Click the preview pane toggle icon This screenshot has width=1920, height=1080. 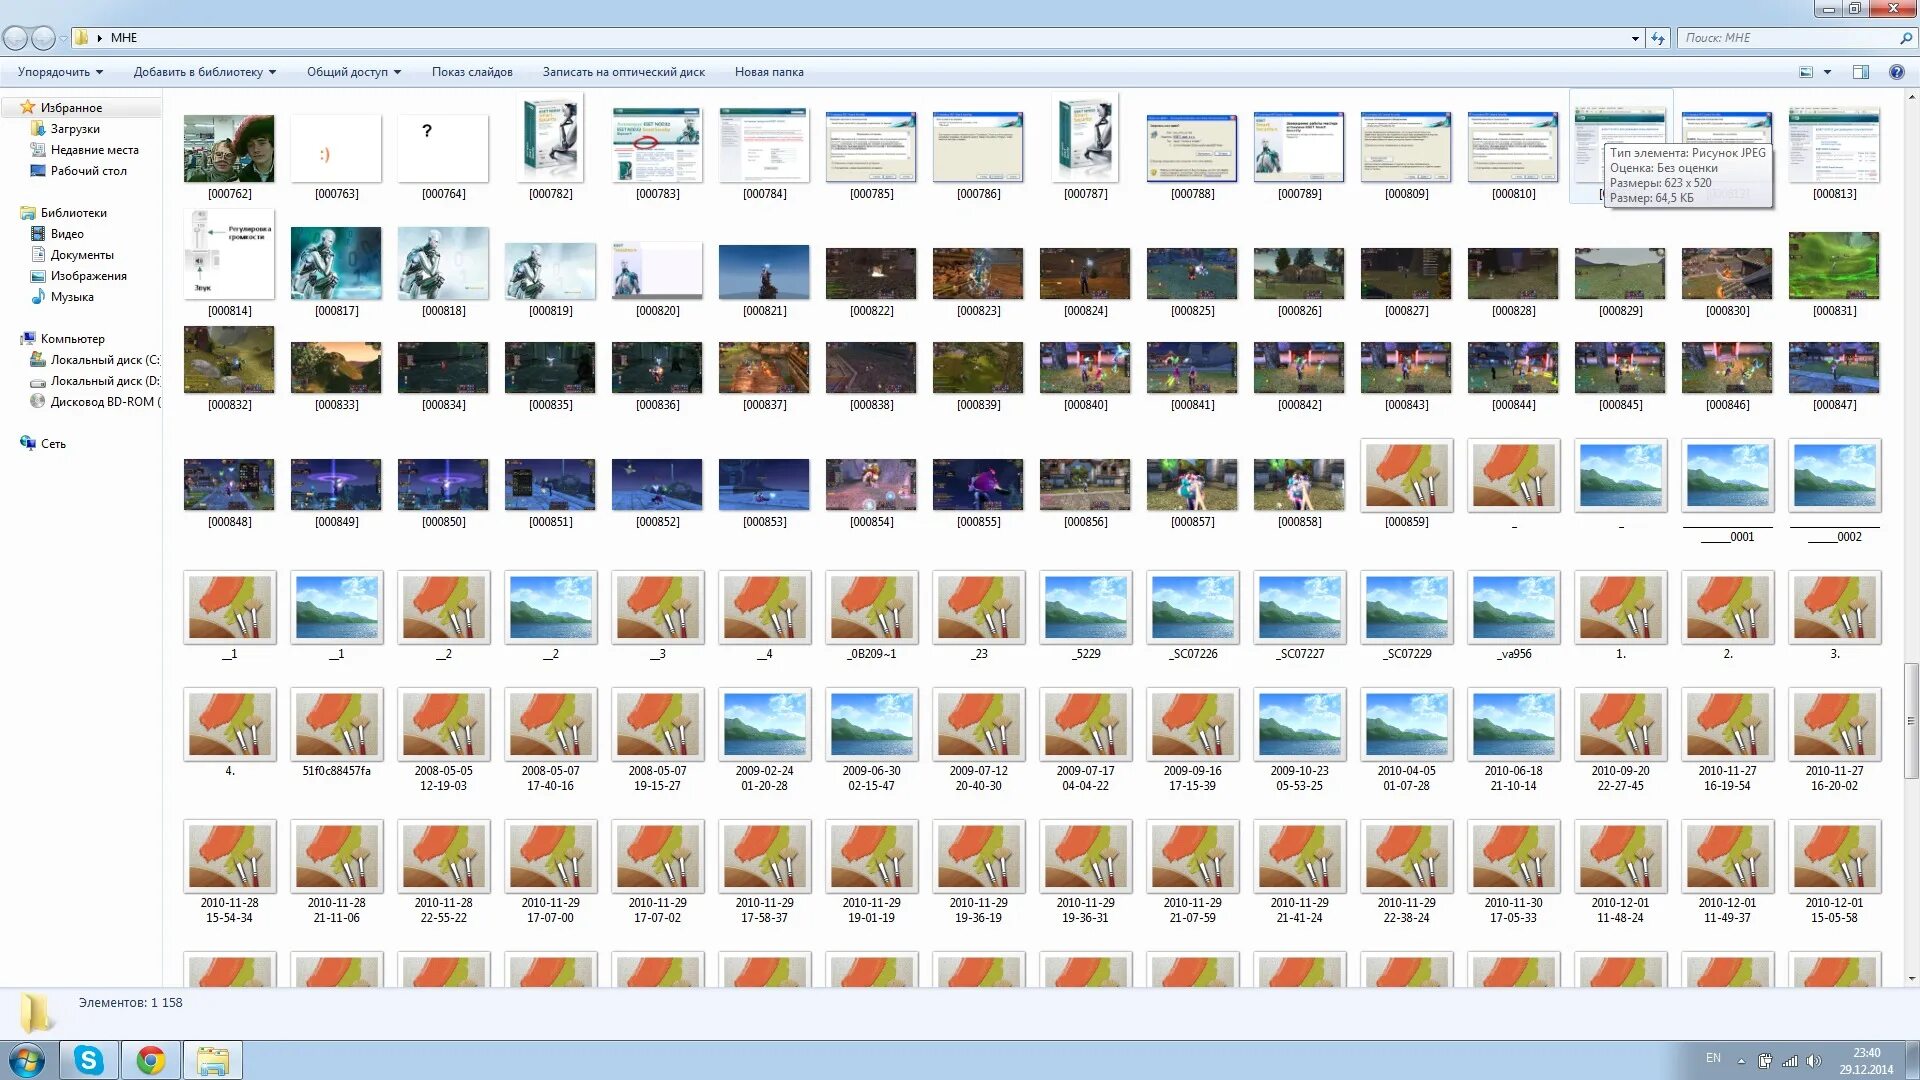click(1860, 72)
